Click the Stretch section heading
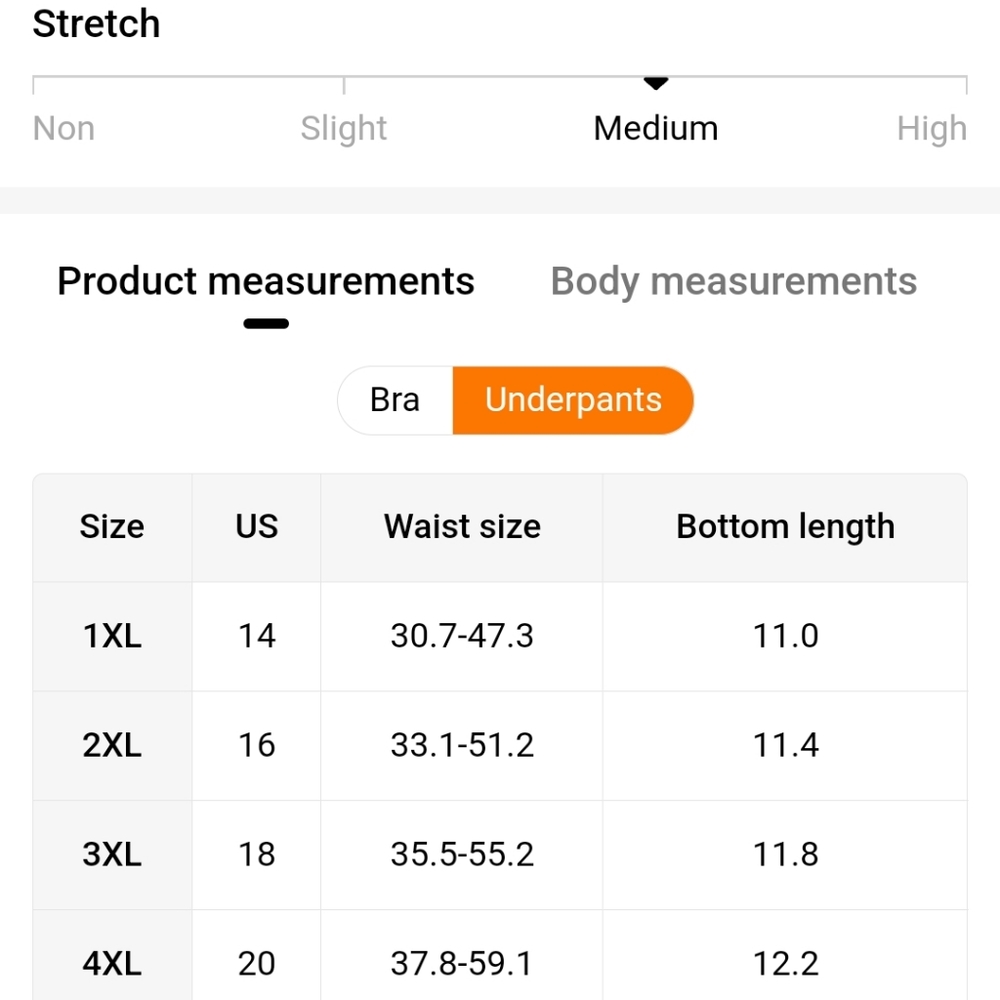Viewport: 1000px width, 1000px height. point(96,24)
